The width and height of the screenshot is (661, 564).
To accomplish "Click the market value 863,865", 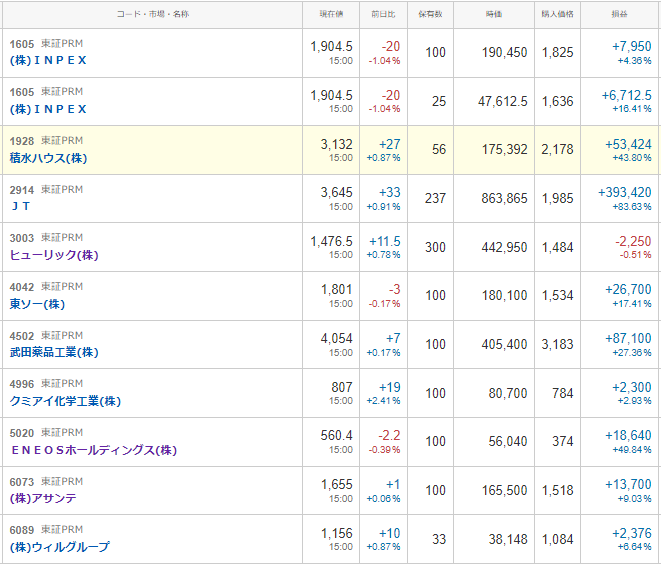I will [505, 199].
